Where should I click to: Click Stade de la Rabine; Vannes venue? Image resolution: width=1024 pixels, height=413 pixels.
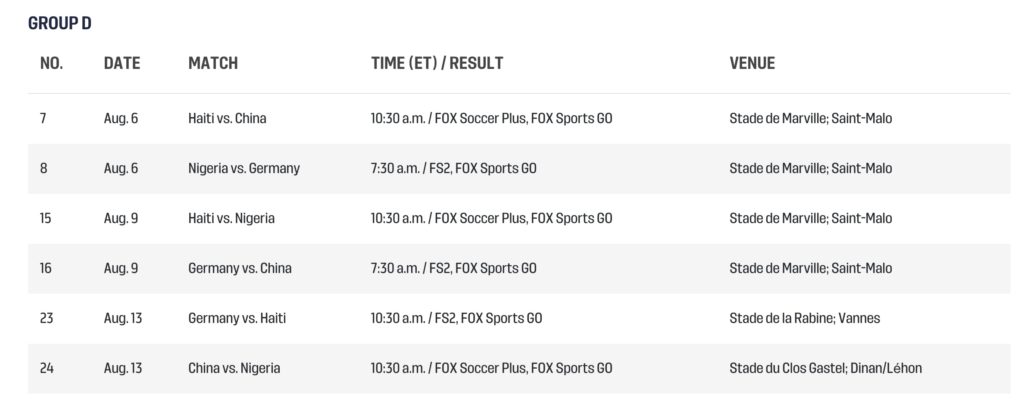(x=805, y=318)
